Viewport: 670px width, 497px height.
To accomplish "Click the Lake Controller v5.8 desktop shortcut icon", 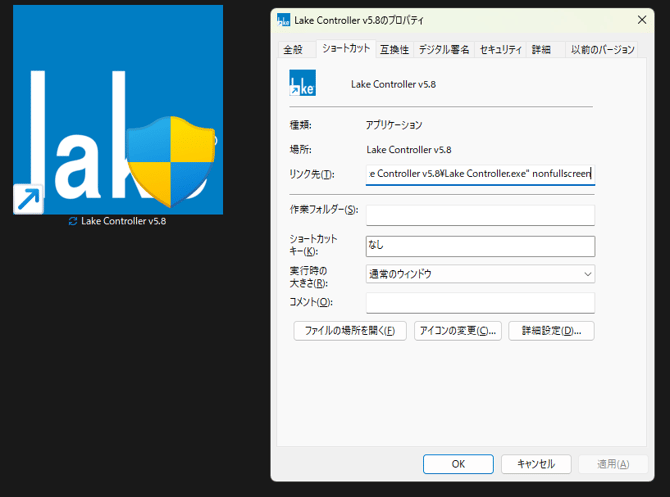I will [118, 110].
